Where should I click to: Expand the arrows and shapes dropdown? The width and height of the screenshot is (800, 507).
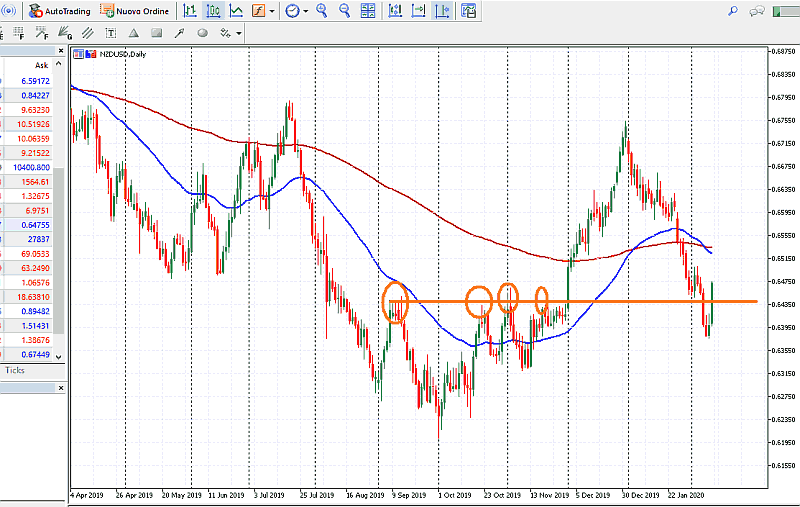(x=239, y=33)
